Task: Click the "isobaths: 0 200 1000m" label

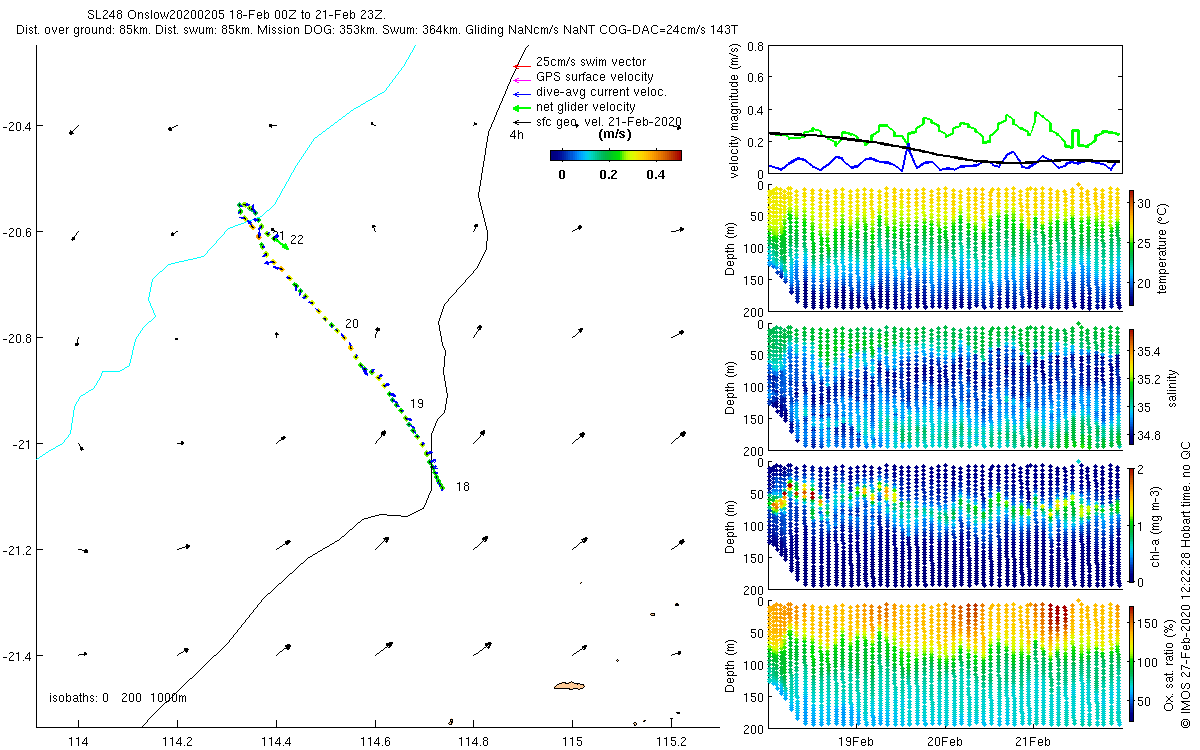Action: point(118,698)
